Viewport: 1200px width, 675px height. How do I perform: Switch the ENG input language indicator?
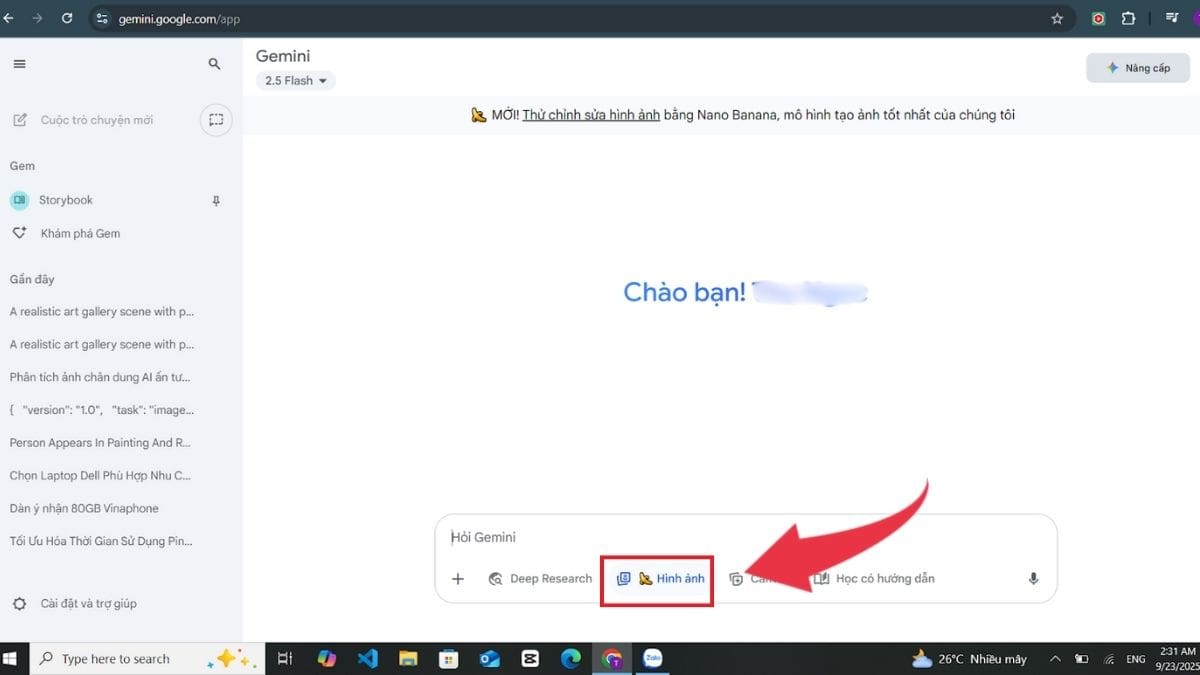[1136, 660]
